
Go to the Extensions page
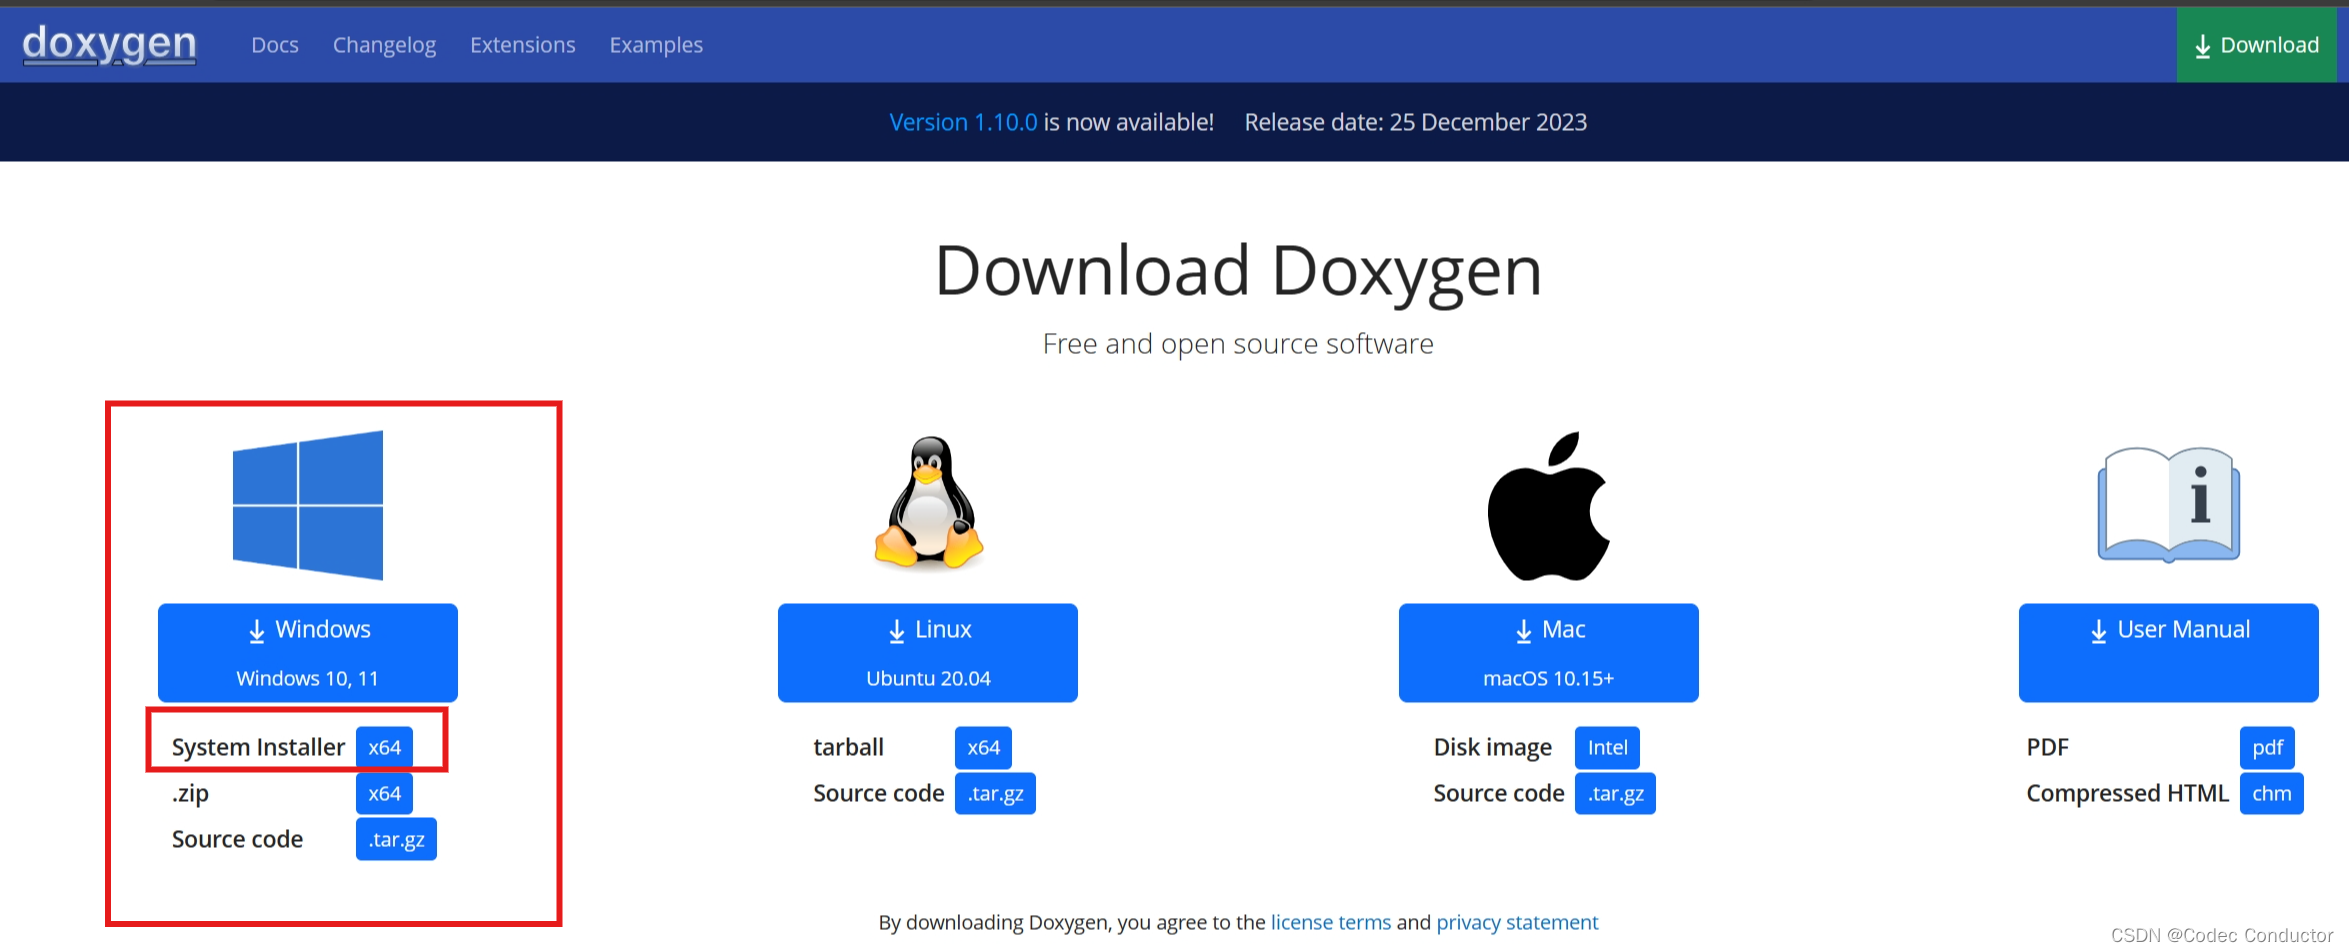click(x=523, y=45)
